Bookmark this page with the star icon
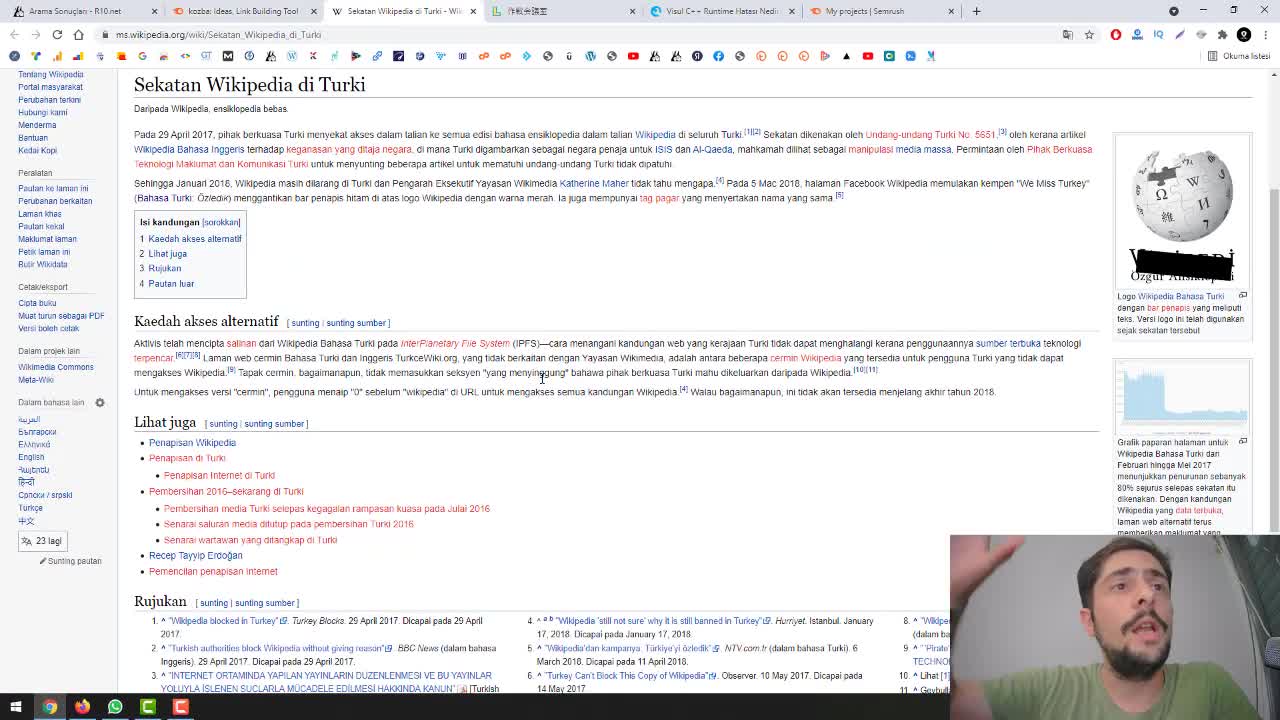Screen dimensions: 1280x720 (1089, 34)
